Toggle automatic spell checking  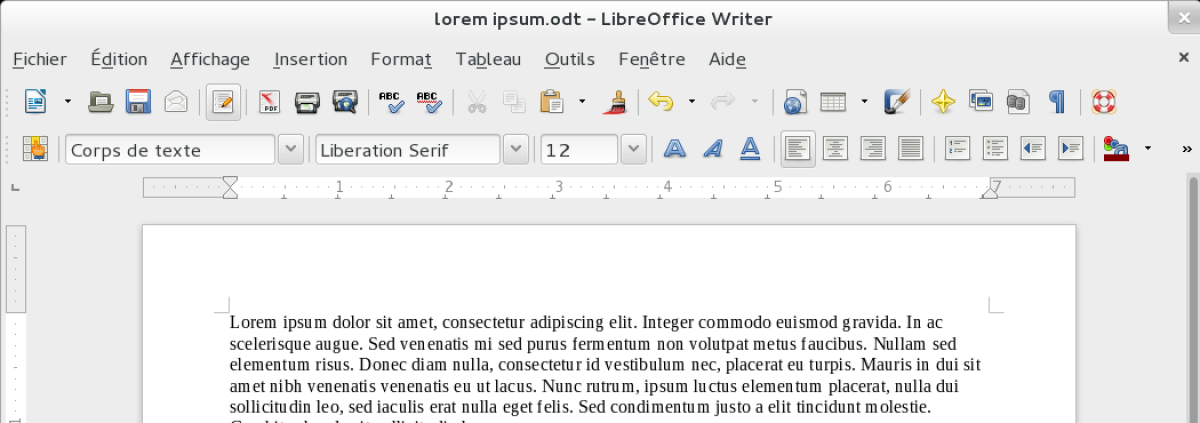tap(428, 101)
